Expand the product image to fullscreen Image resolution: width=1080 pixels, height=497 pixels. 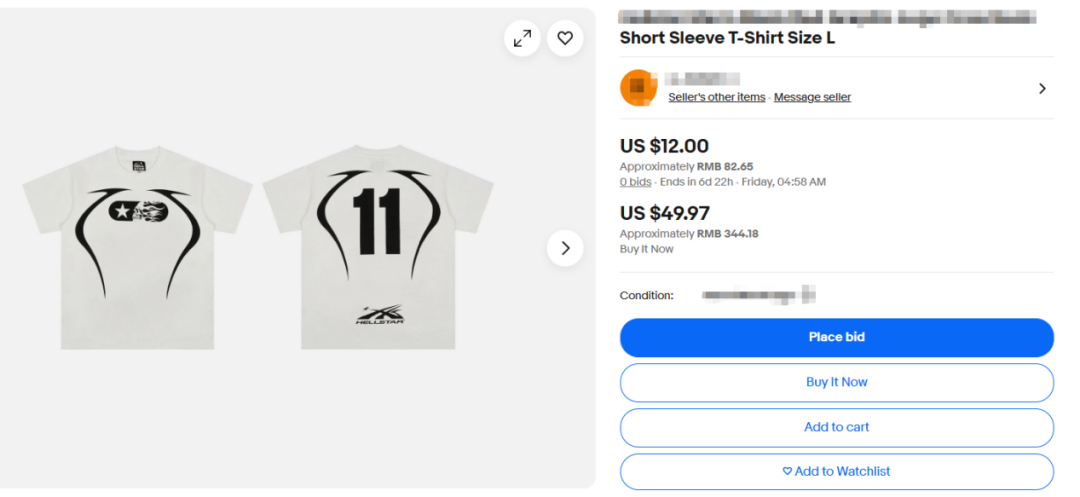click(x=522, y=38)
